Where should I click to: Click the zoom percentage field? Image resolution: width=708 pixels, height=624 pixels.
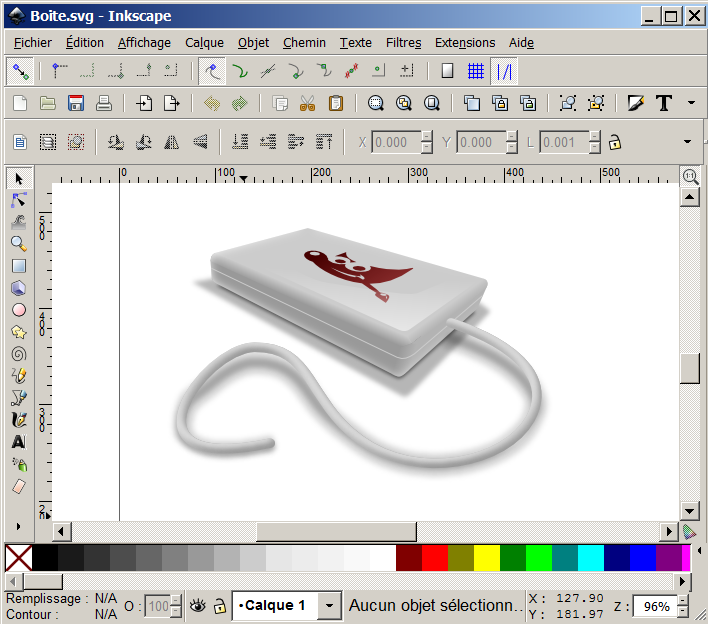[655, 606]
